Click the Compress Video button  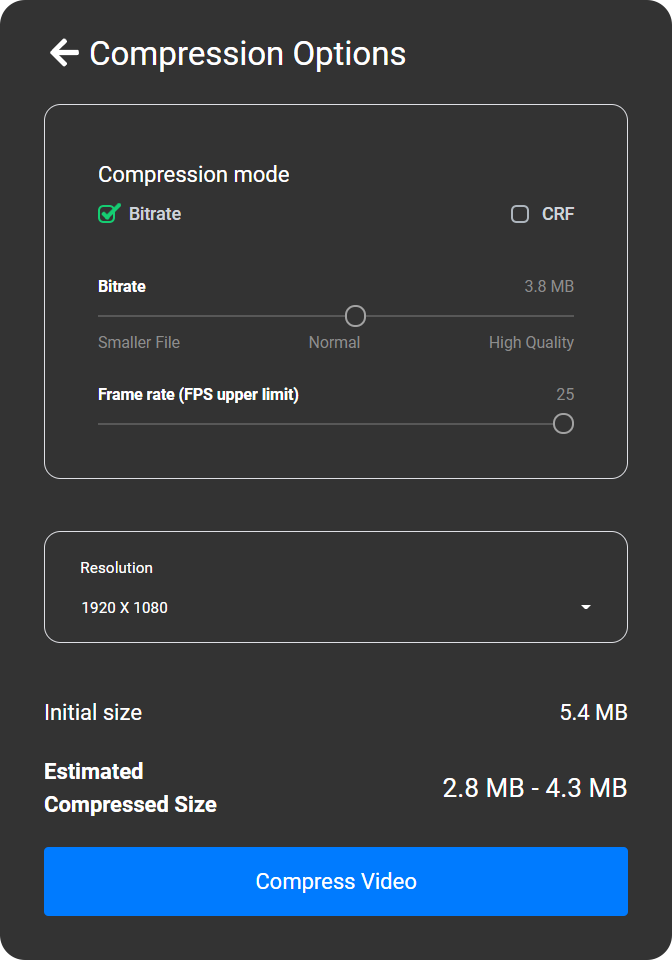tap(336, 882)
